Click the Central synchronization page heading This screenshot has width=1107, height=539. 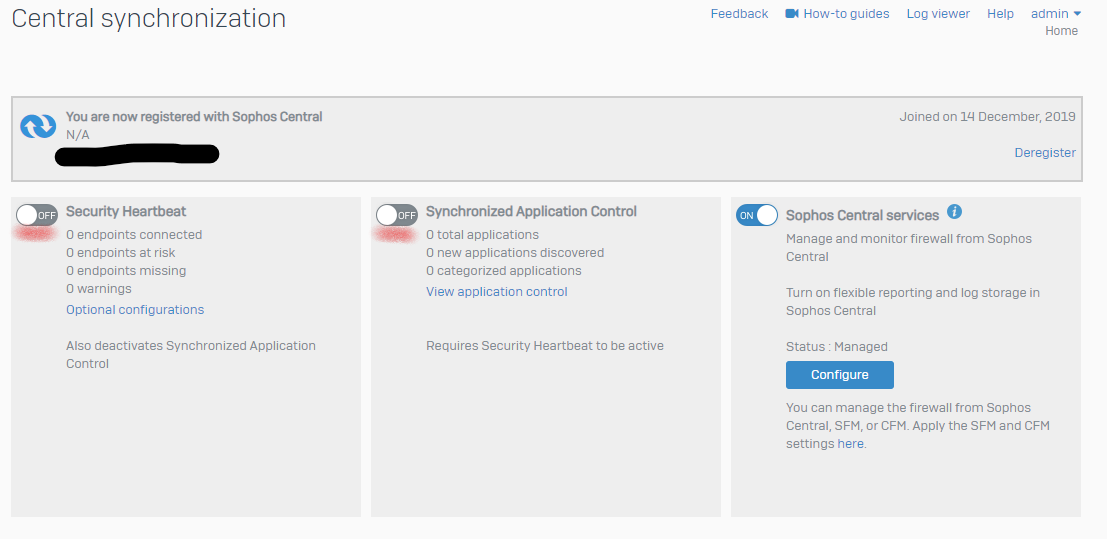[148, 18]
